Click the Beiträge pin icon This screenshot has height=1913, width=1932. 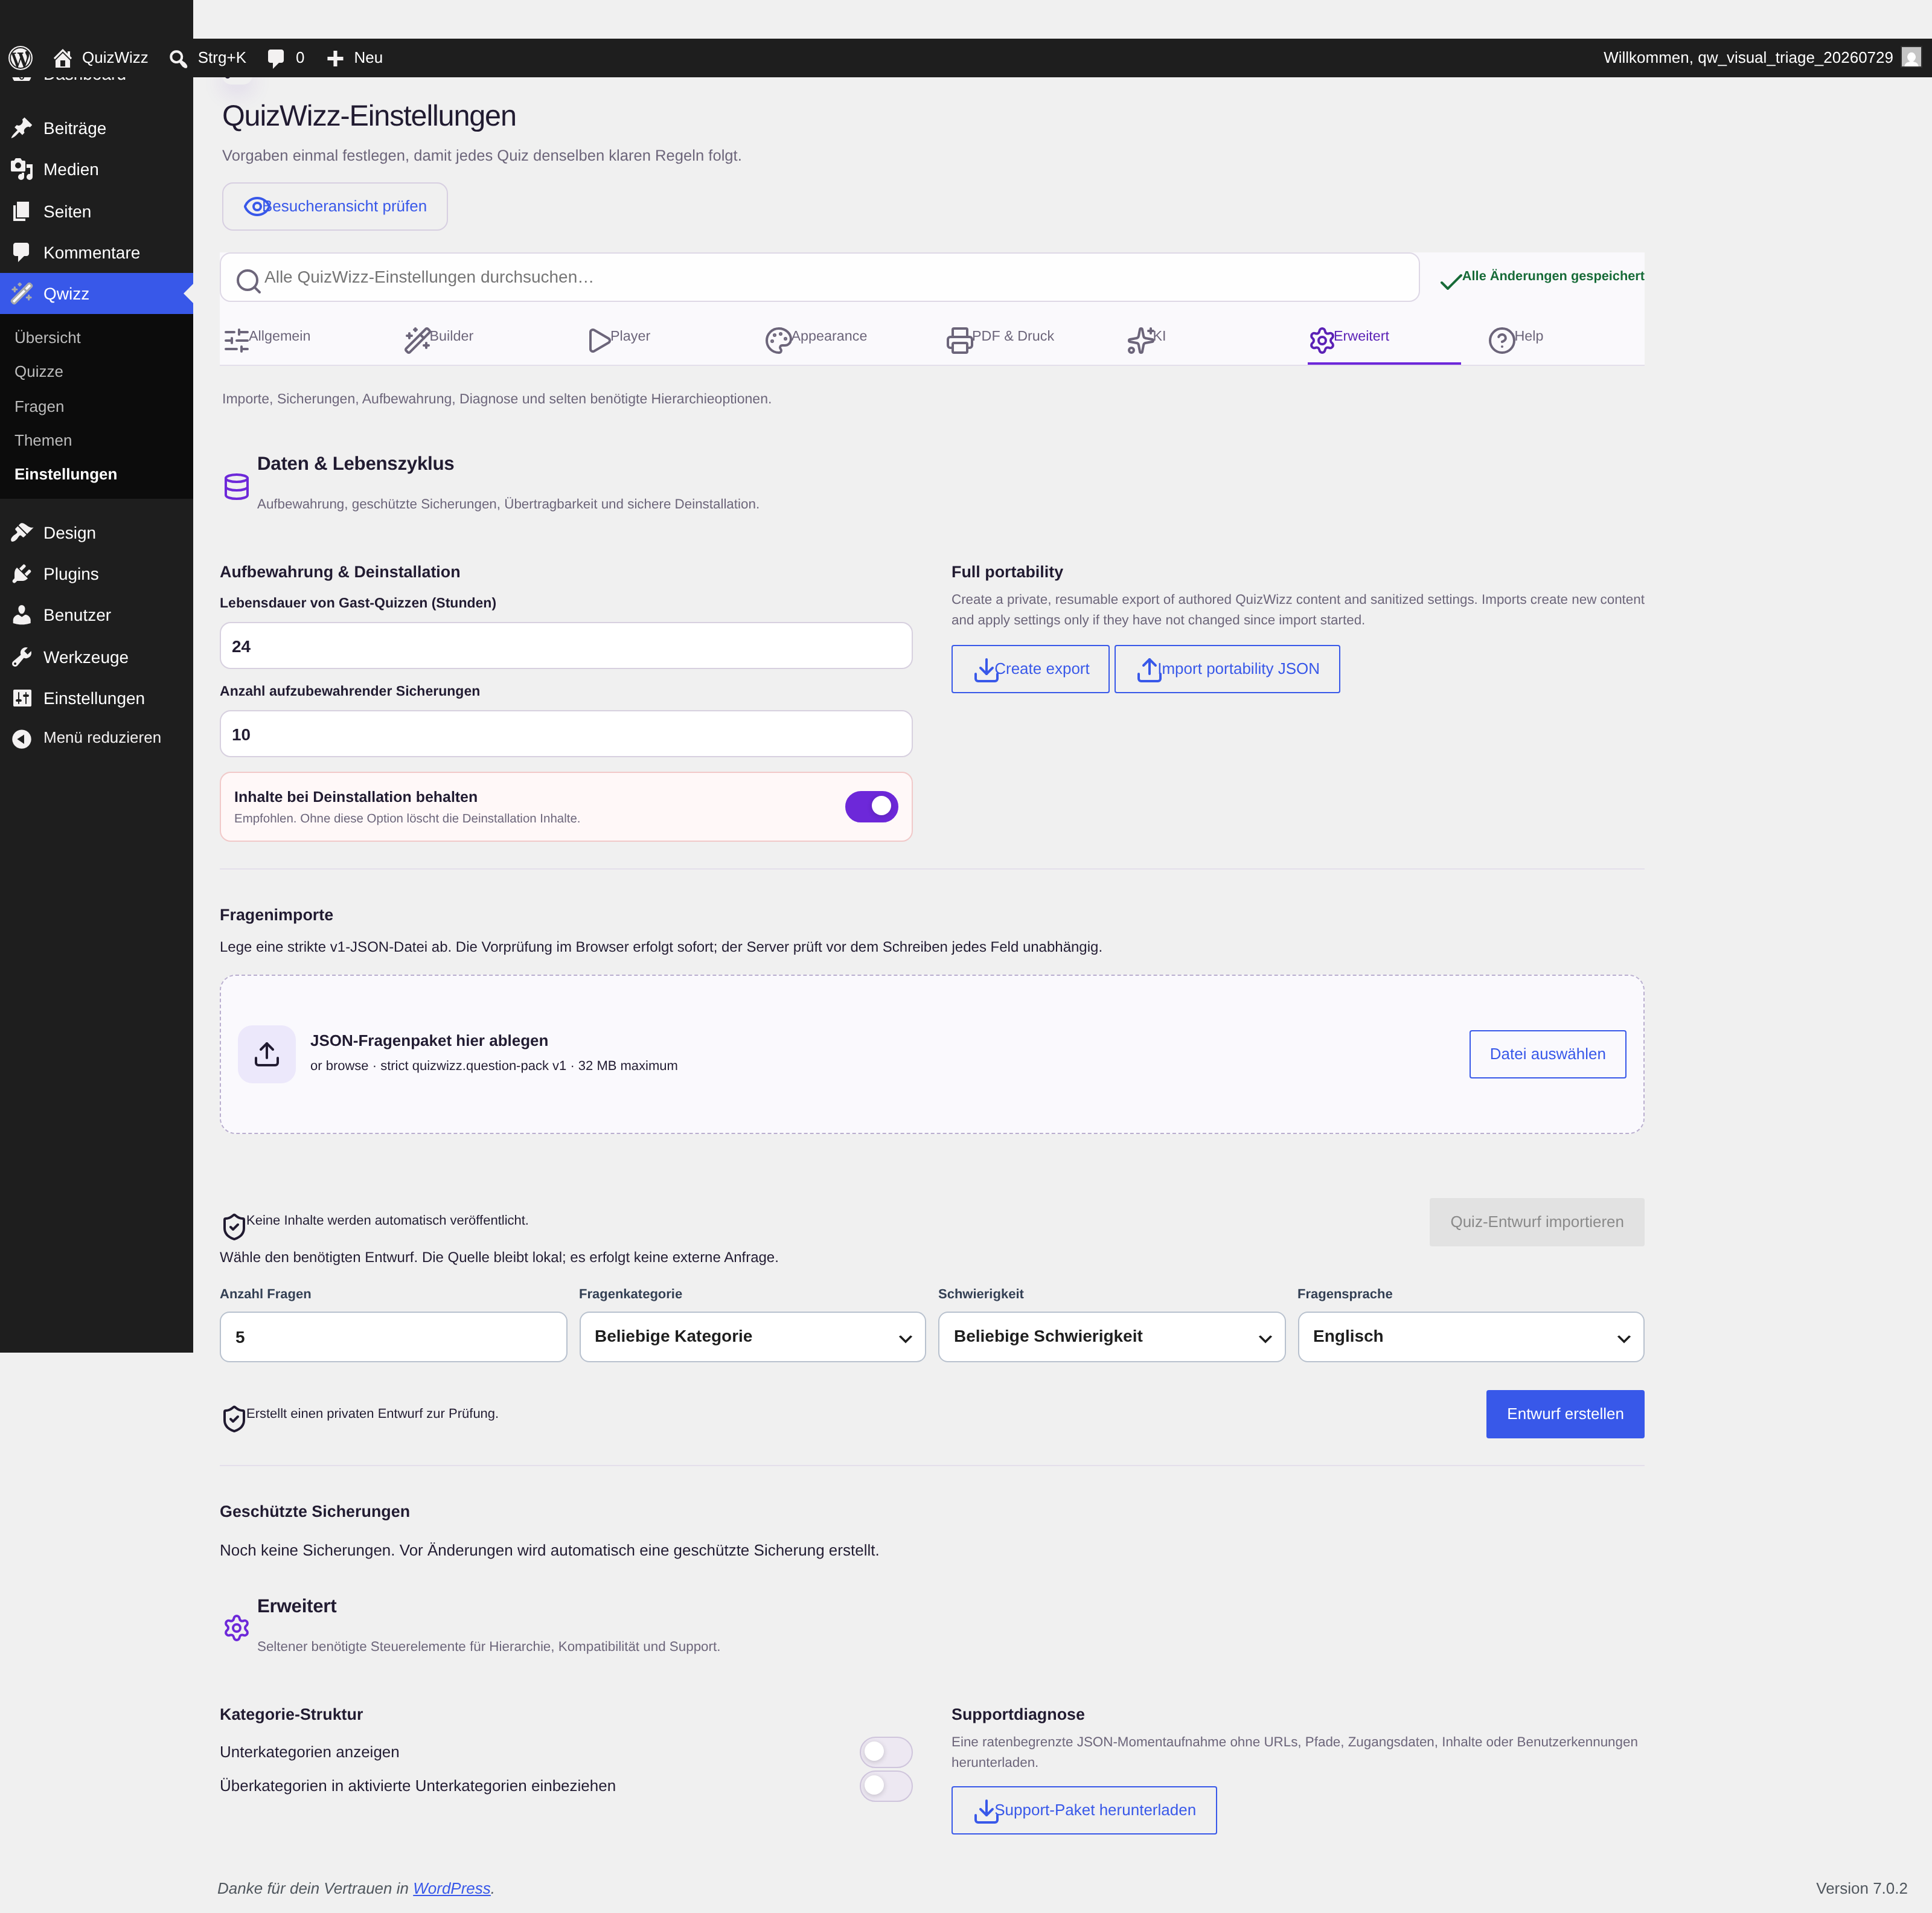point(22,128)
